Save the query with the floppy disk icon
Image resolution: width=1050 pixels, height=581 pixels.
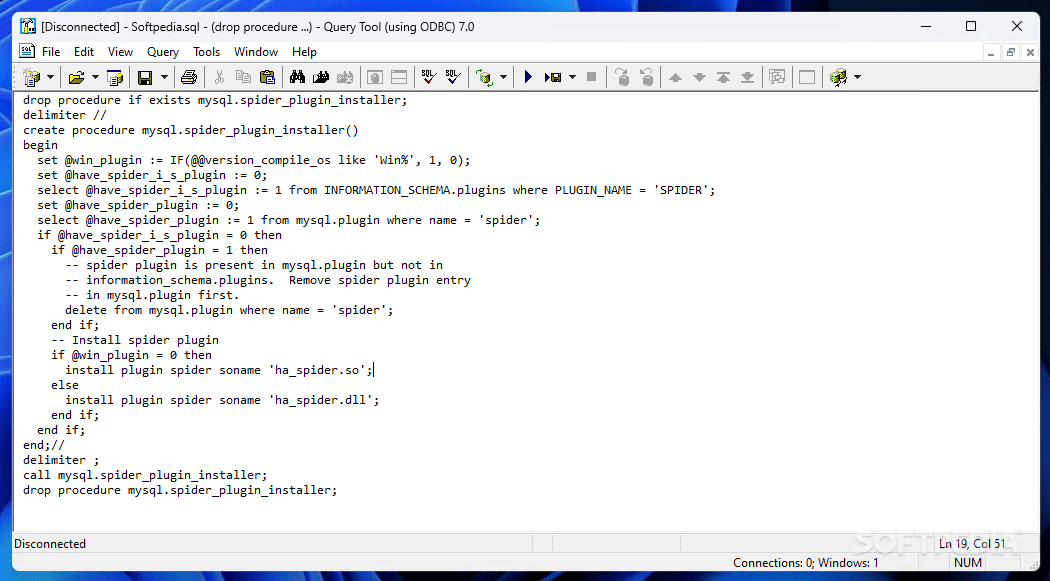(x=145, y=77)
